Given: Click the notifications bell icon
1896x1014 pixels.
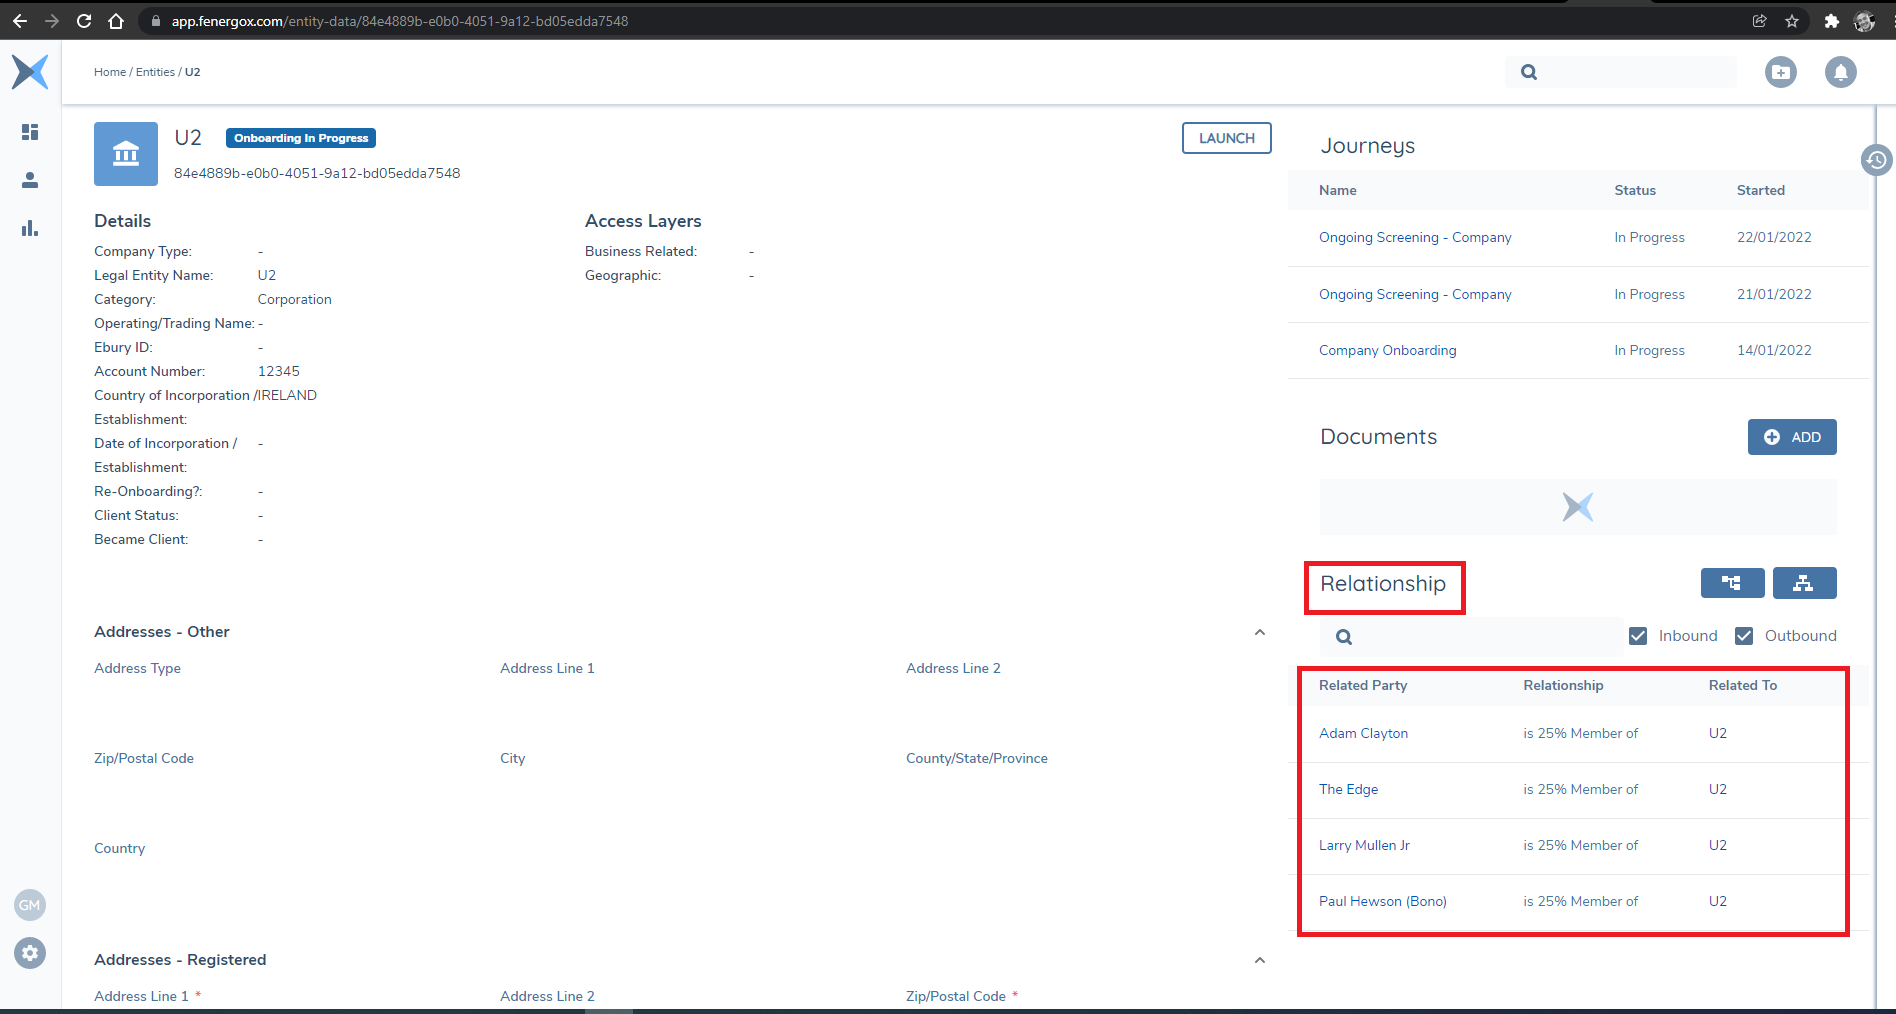Looking at the screenshot, I should coord(1840,72).
